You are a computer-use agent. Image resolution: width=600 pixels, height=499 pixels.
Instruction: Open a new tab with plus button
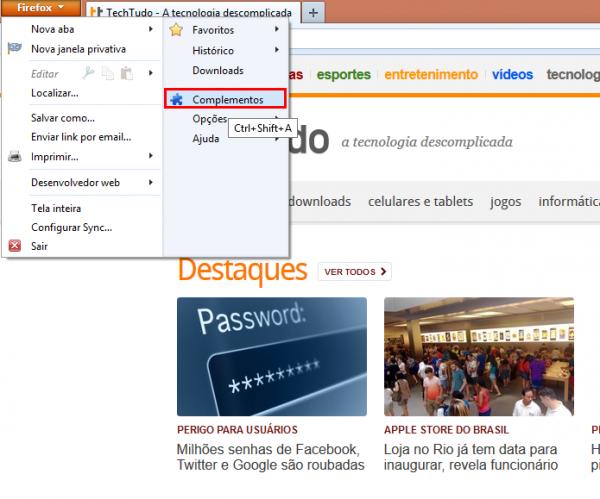313,13
